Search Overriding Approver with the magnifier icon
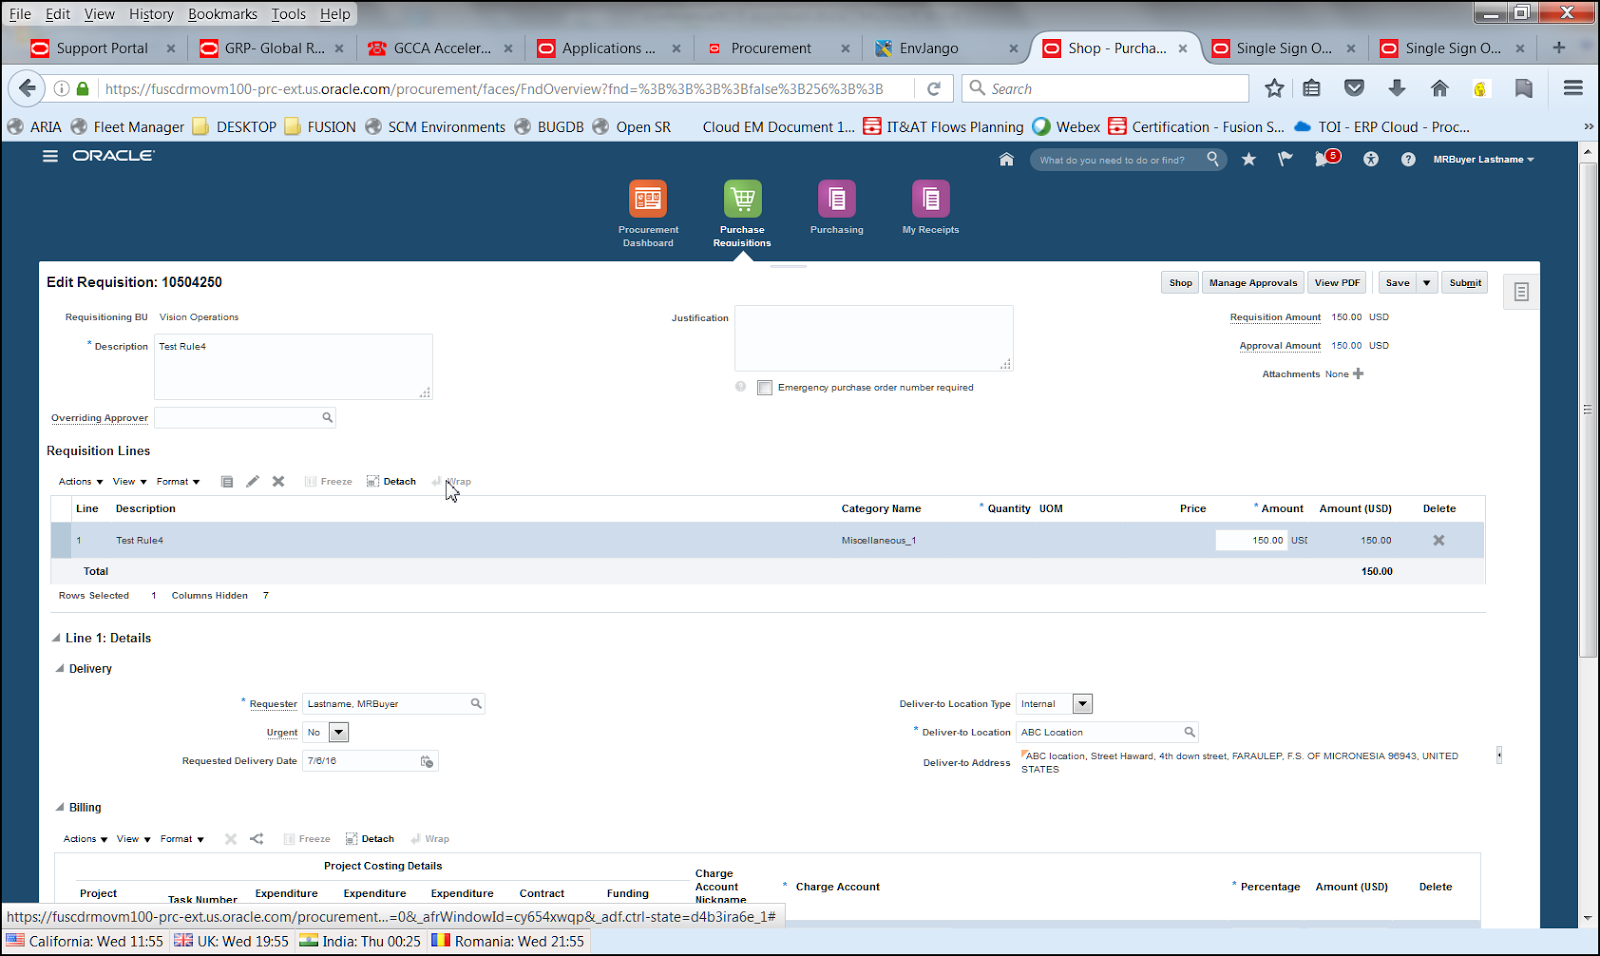The width and height of the screenshot is (1600, 956). pos(327,417)
